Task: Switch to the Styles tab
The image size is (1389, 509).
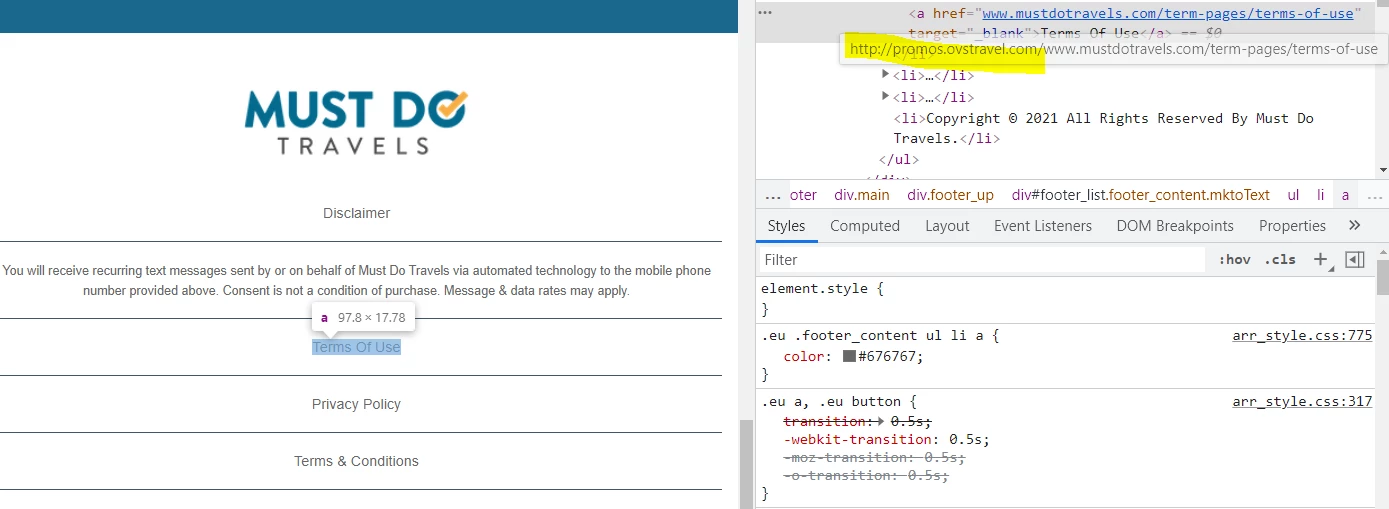Action: (786, 226)
